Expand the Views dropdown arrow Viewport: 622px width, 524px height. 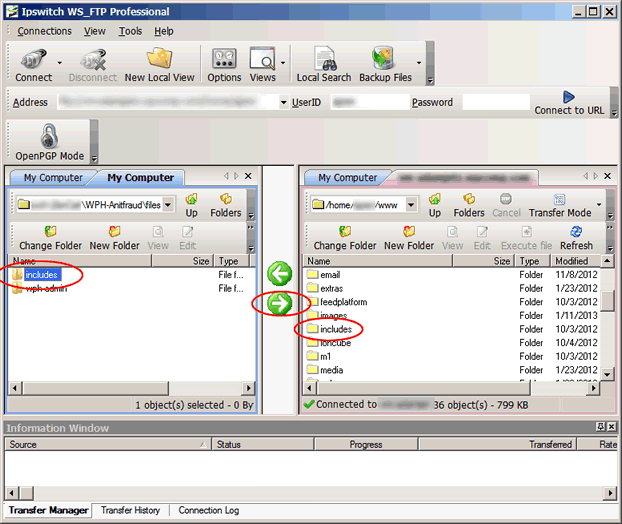point(284,62)
